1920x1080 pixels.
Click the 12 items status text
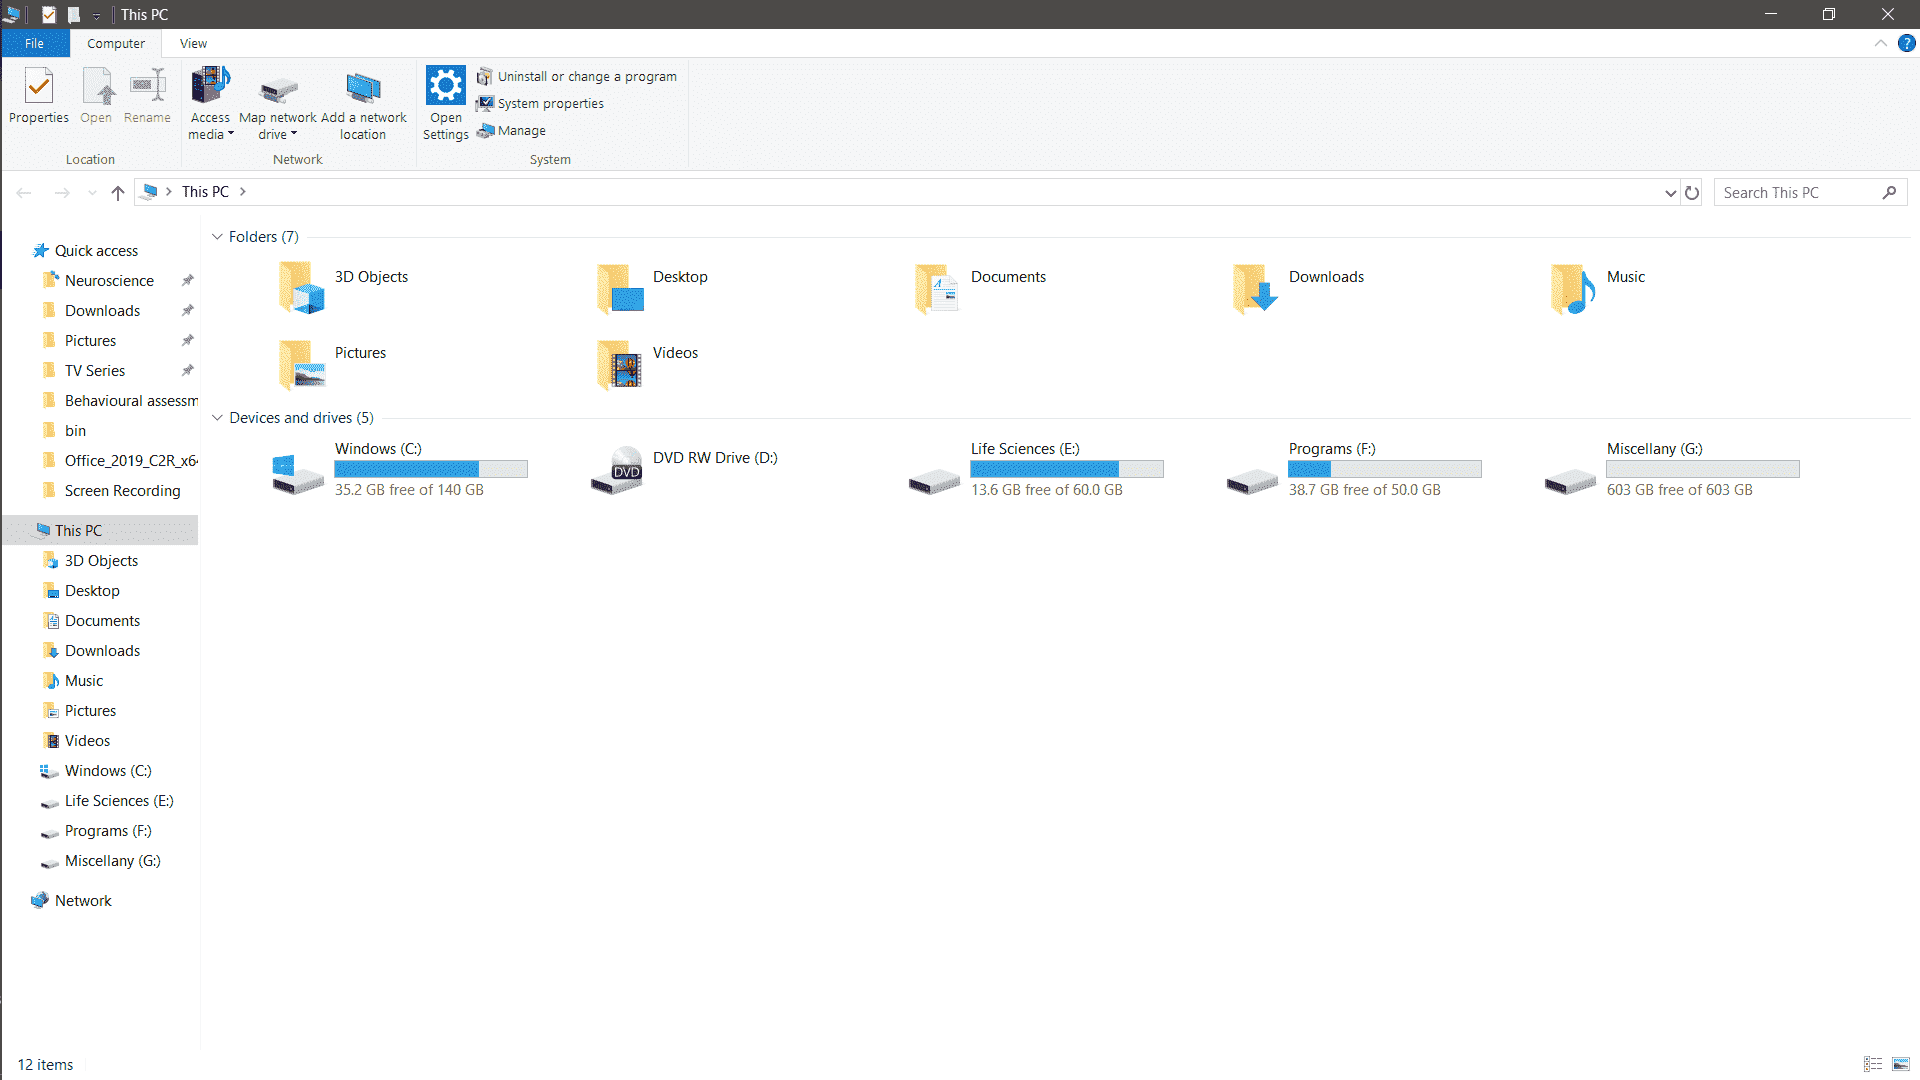tap(46, 1065)
